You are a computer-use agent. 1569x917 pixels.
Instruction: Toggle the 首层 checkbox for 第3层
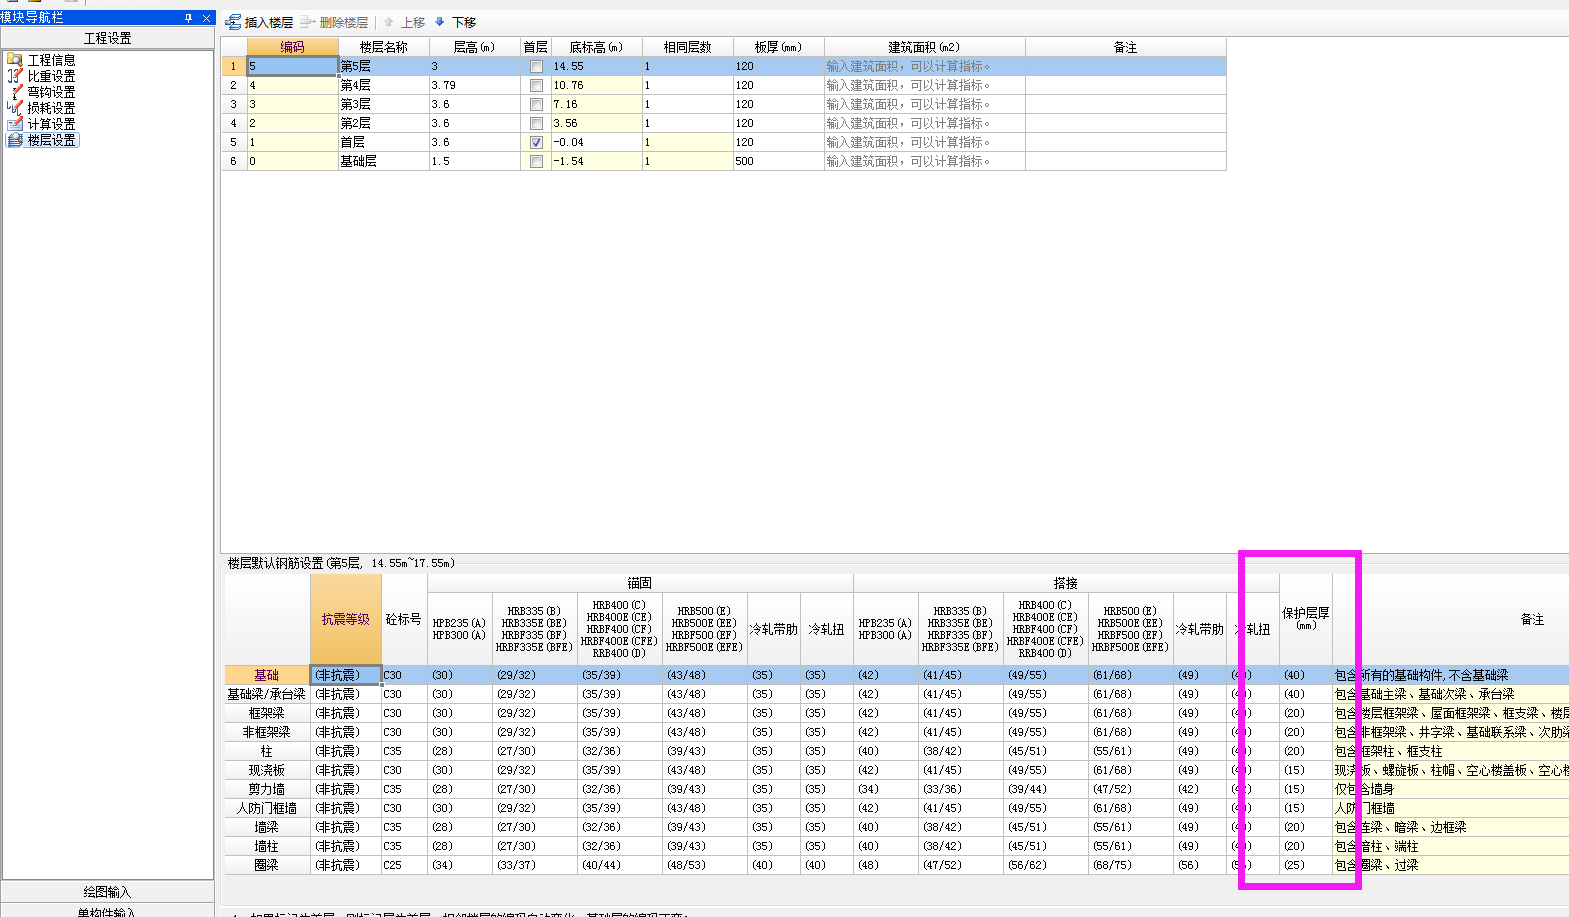[536, 105]
